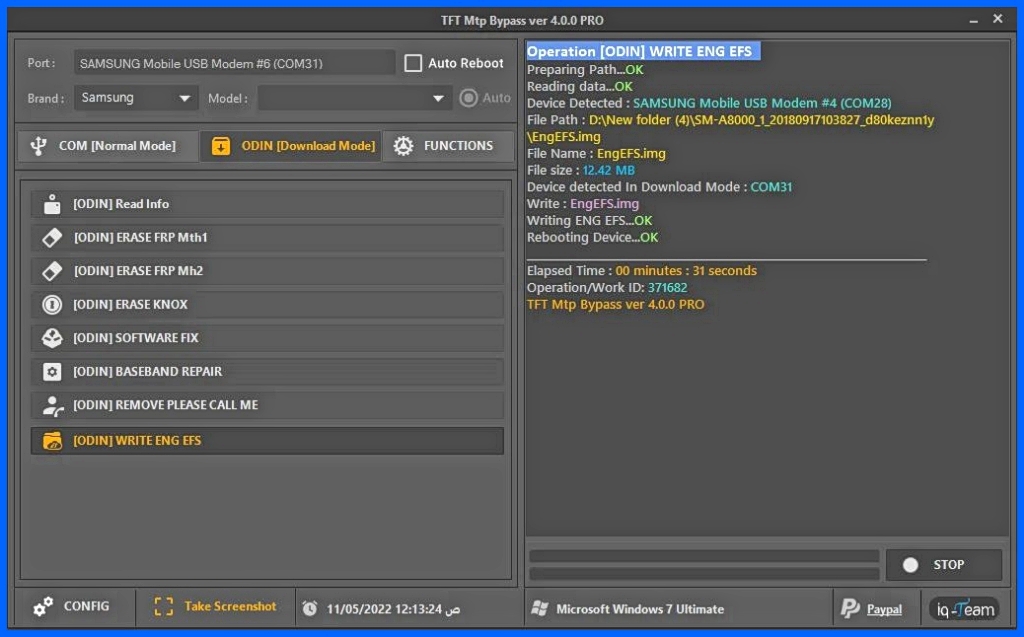Click the PayPal logo icon
Image resolution: width=1024 pixels, height=637 pixels.
pos(850,609)
